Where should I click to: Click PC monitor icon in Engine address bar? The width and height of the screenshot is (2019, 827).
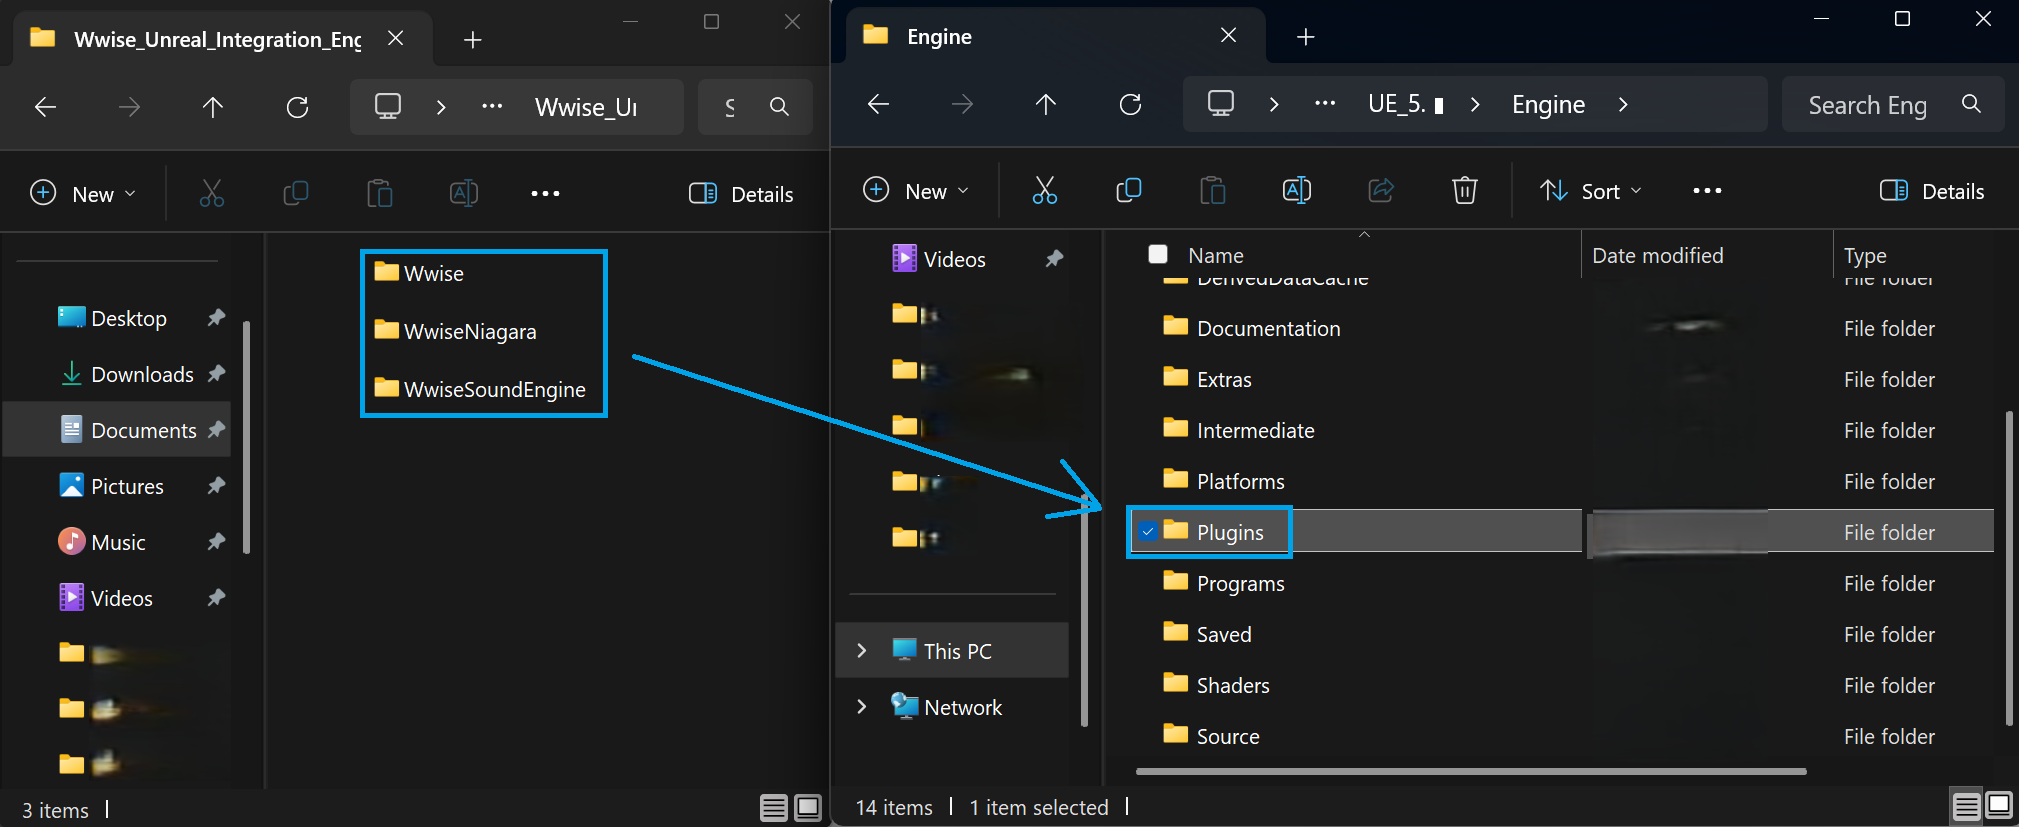1221,103
